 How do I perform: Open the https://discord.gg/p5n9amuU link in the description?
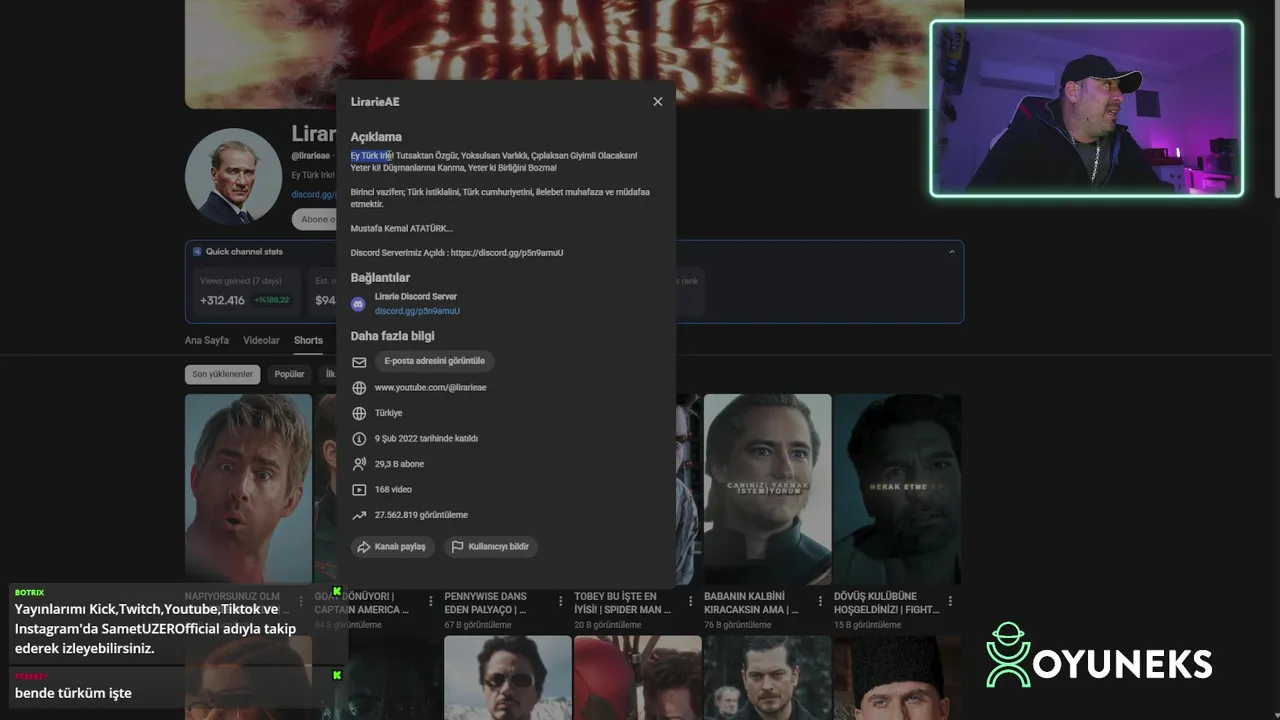(x=507, y=253)
